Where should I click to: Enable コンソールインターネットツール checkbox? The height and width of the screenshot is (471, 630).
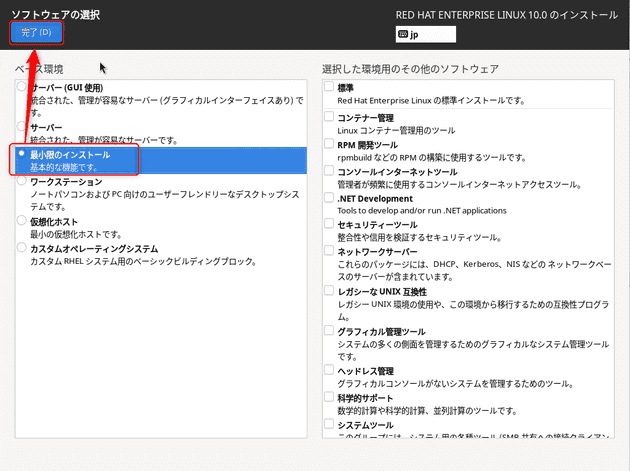(329, 170)
